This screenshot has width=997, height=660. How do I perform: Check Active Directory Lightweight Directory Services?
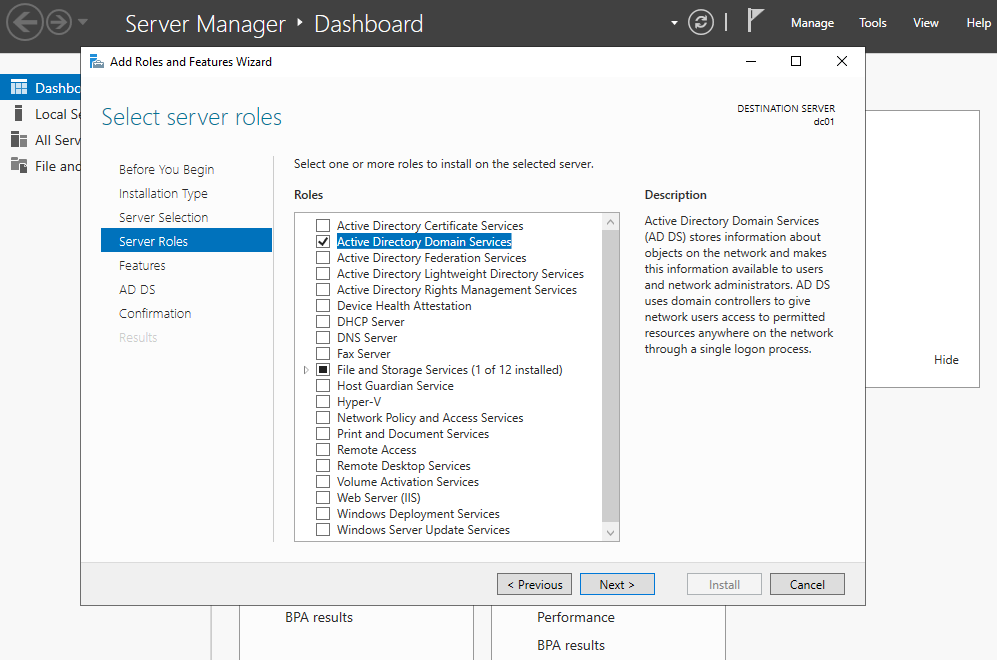pyautogui.click(x=323, y=273)
